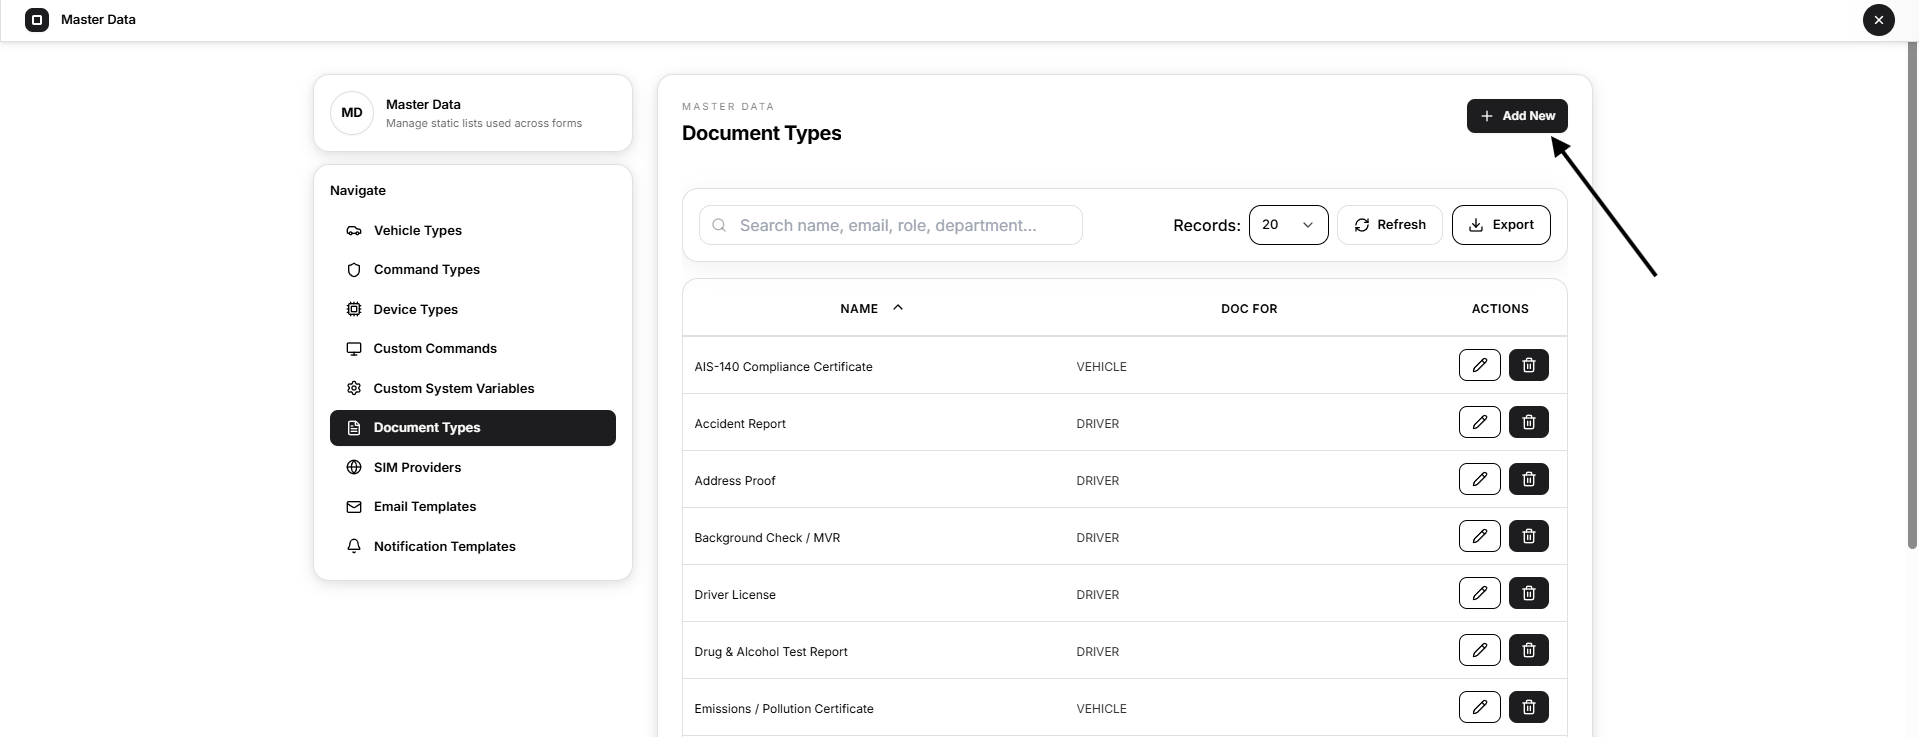Open Custom System Variables
Screen dimensions: 1919x737
[473, 388]
